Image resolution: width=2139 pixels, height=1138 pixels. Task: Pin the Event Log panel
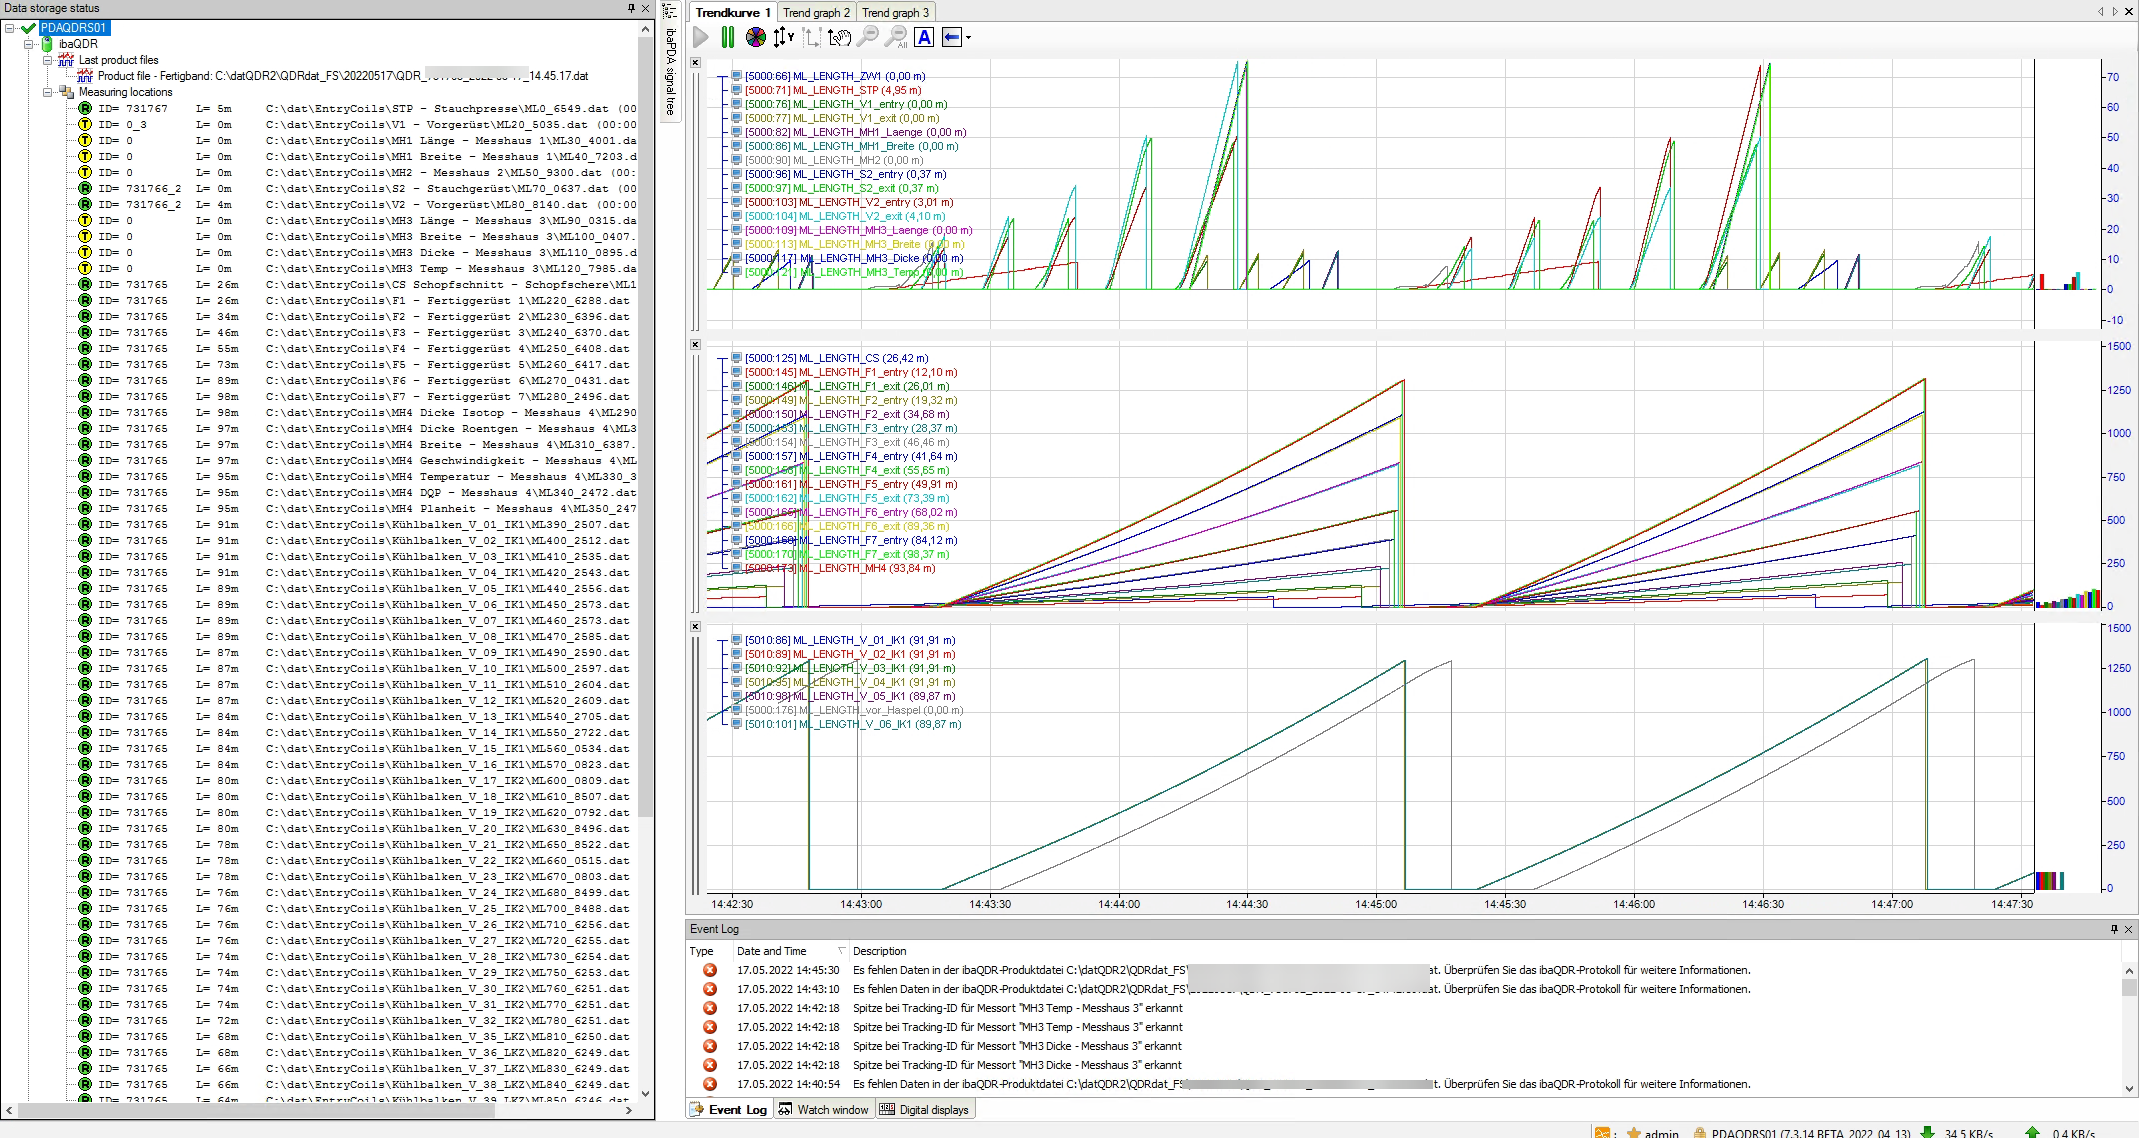(2114, 929)
